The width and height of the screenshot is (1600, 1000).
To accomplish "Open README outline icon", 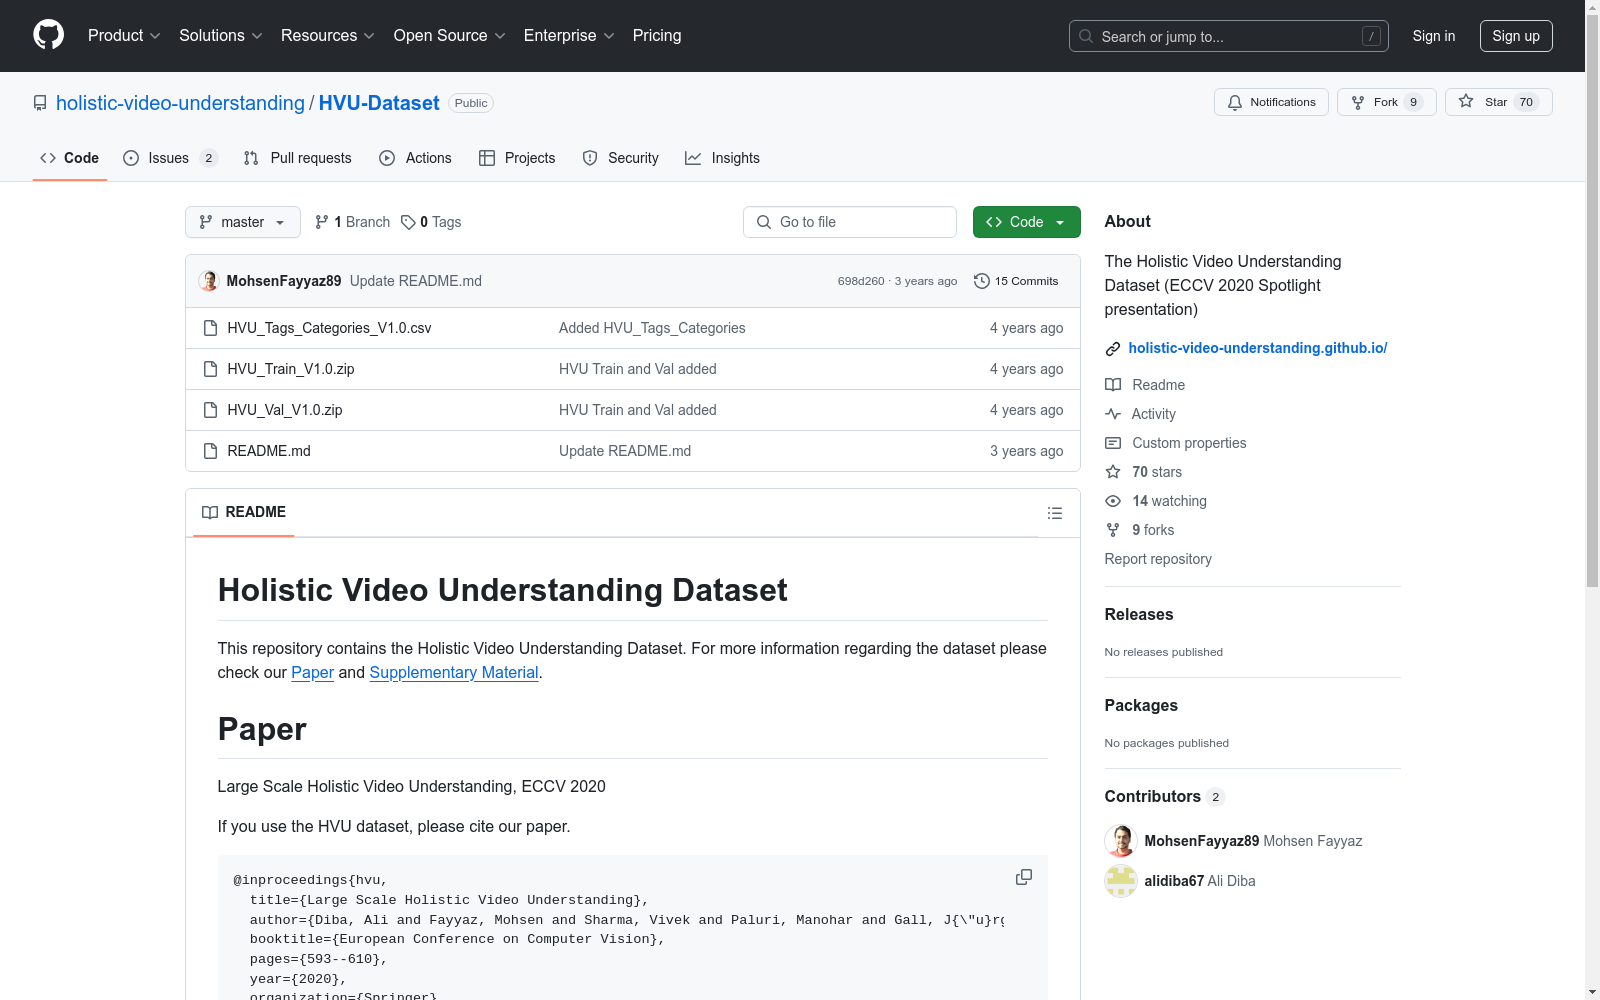I will 1054,513.
